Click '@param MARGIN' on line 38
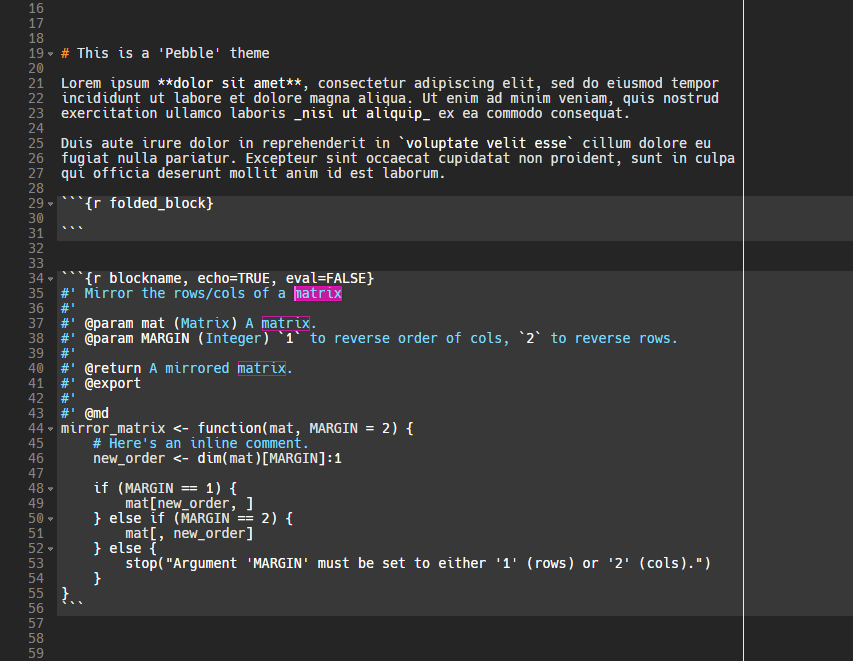Image resolution: width=853 pixels, height=661 pixels. point(137,338)
